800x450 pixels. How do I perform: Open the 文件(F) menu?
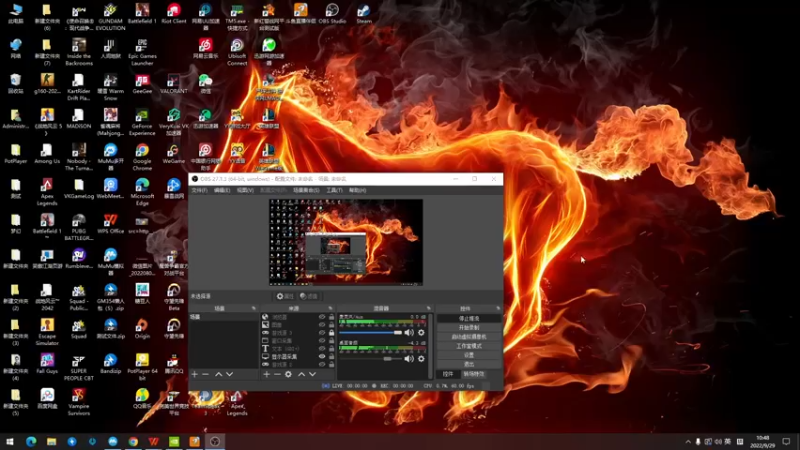(x=198, y=190)
